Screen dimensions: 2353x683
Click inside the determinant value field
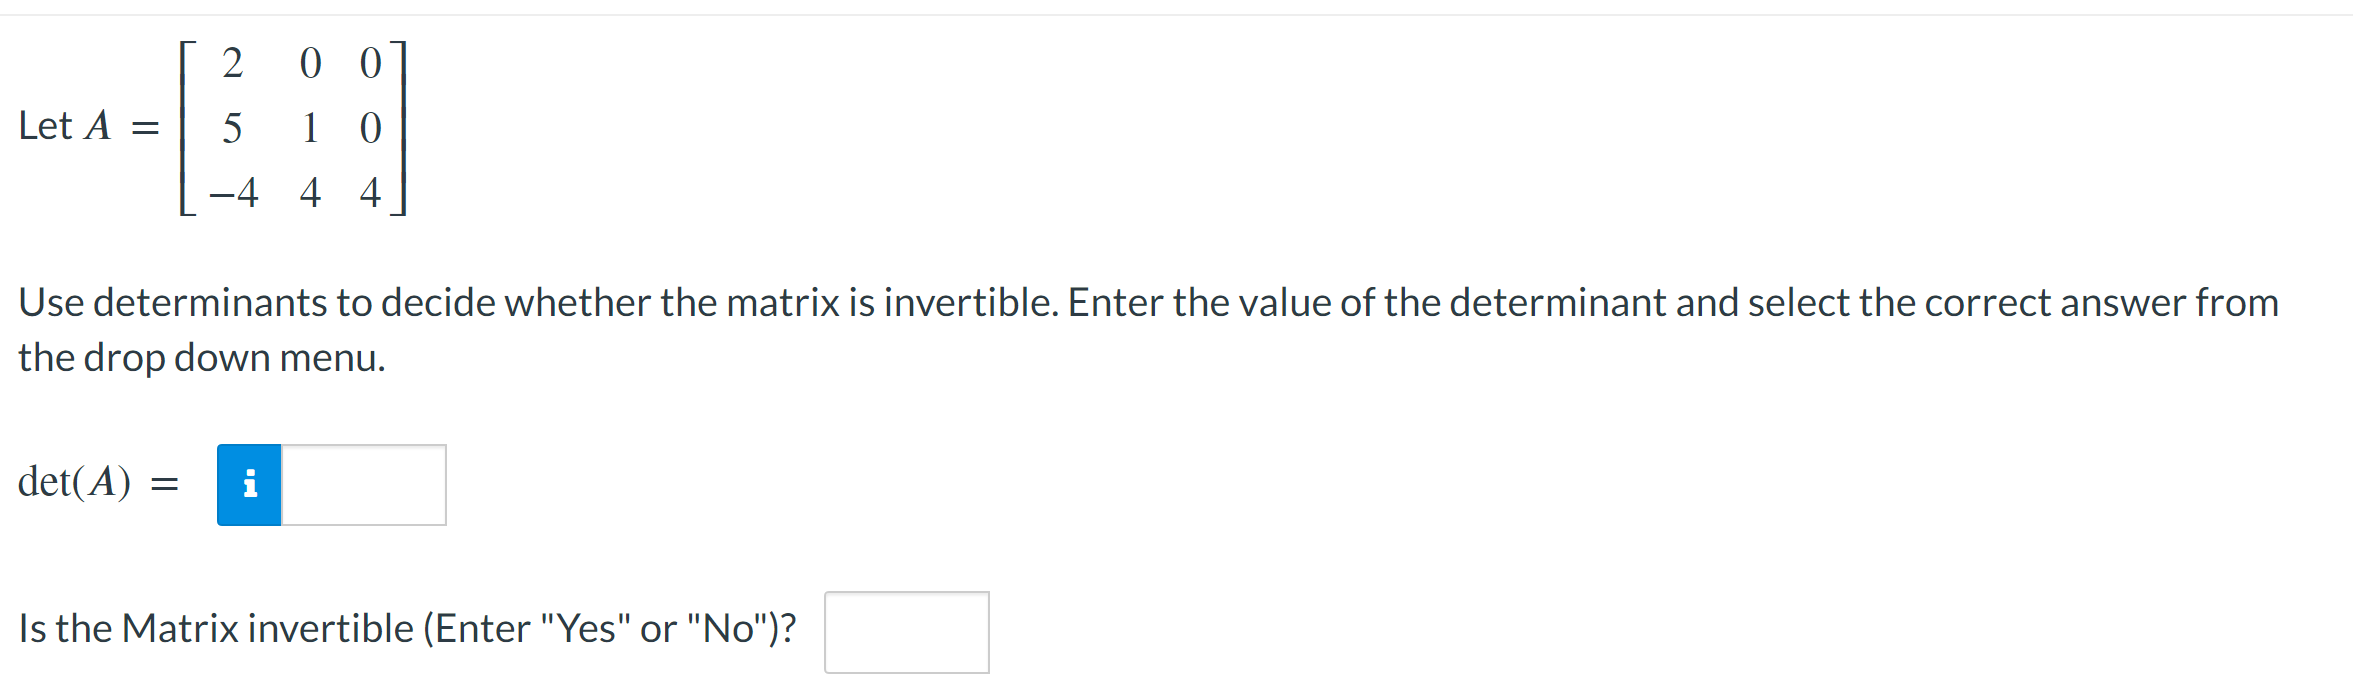pyautogui.click(x=362, y=485)
